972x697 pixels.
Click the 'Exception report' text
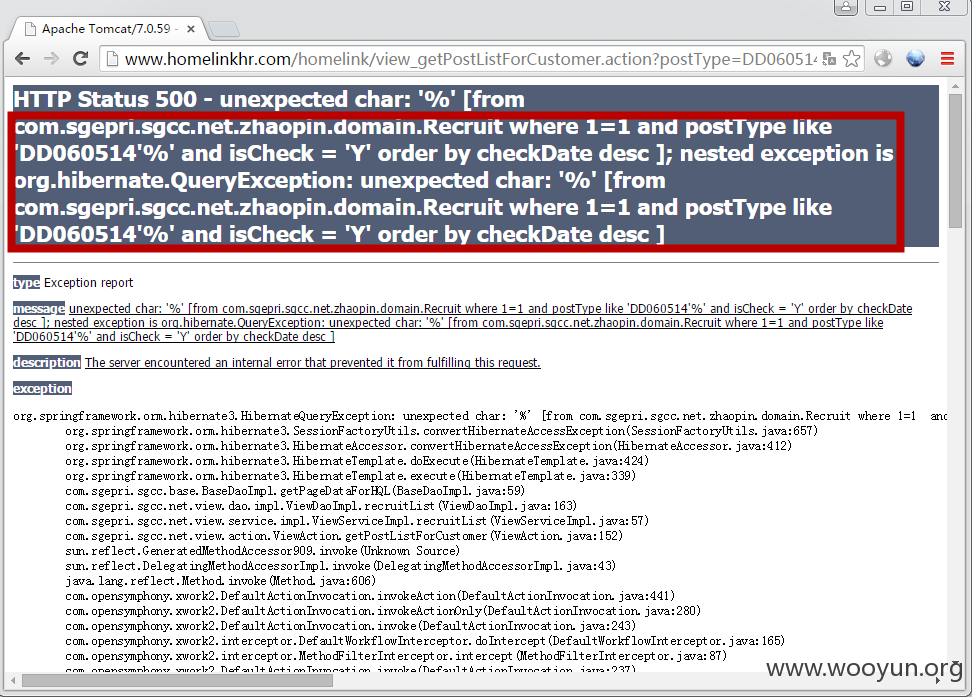(x=89, y=283)
